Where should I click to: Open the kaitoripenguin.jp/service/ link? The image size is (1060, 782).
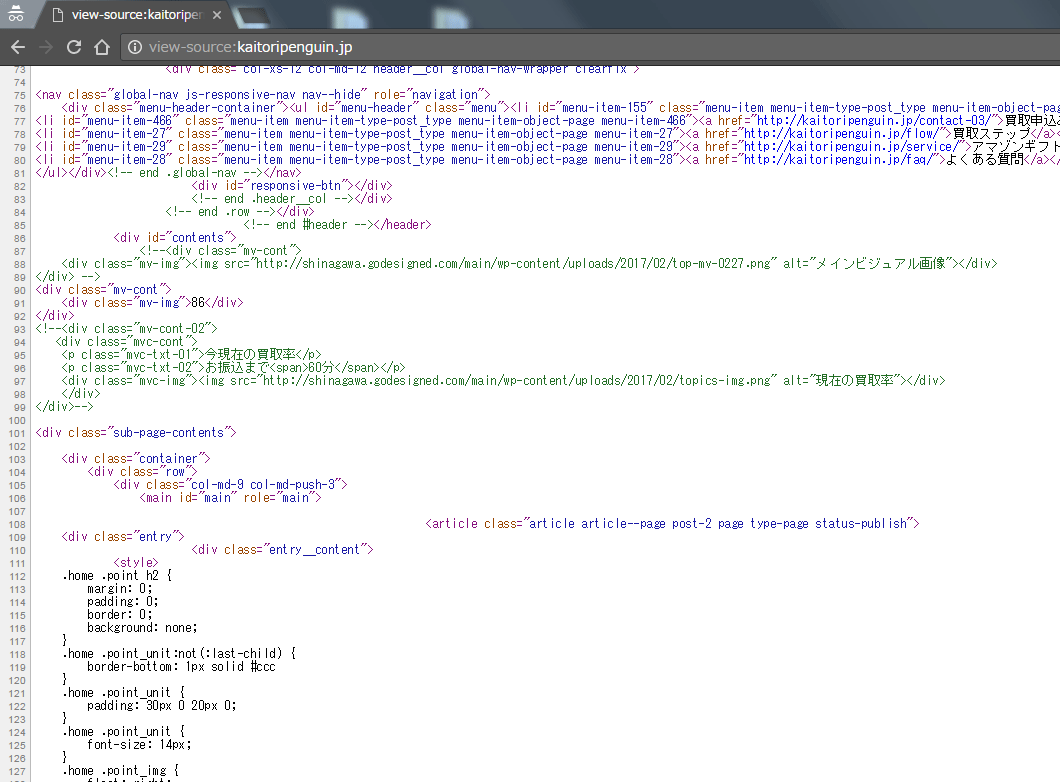pyautogui.click(x=853, y=146)
